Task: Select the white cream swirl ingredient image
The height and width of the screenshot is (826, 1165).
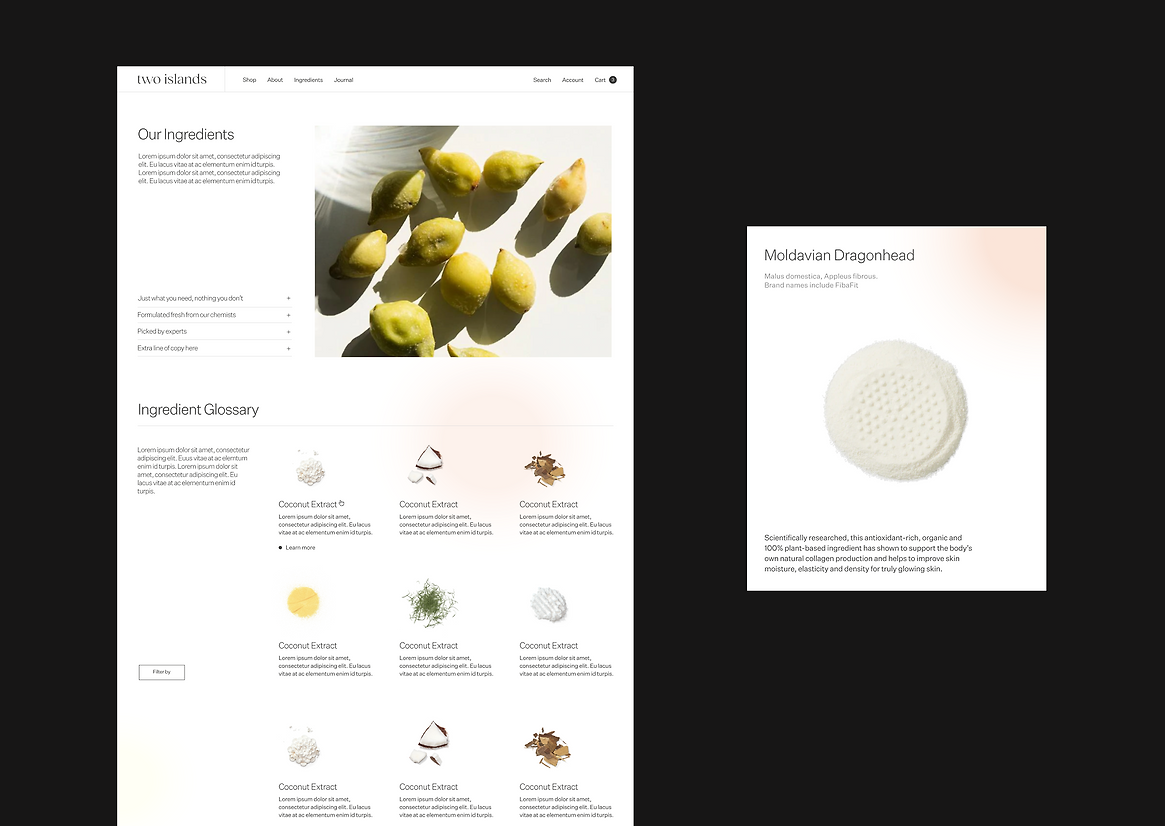Action: pyautogui.click(x=549, y=604)
